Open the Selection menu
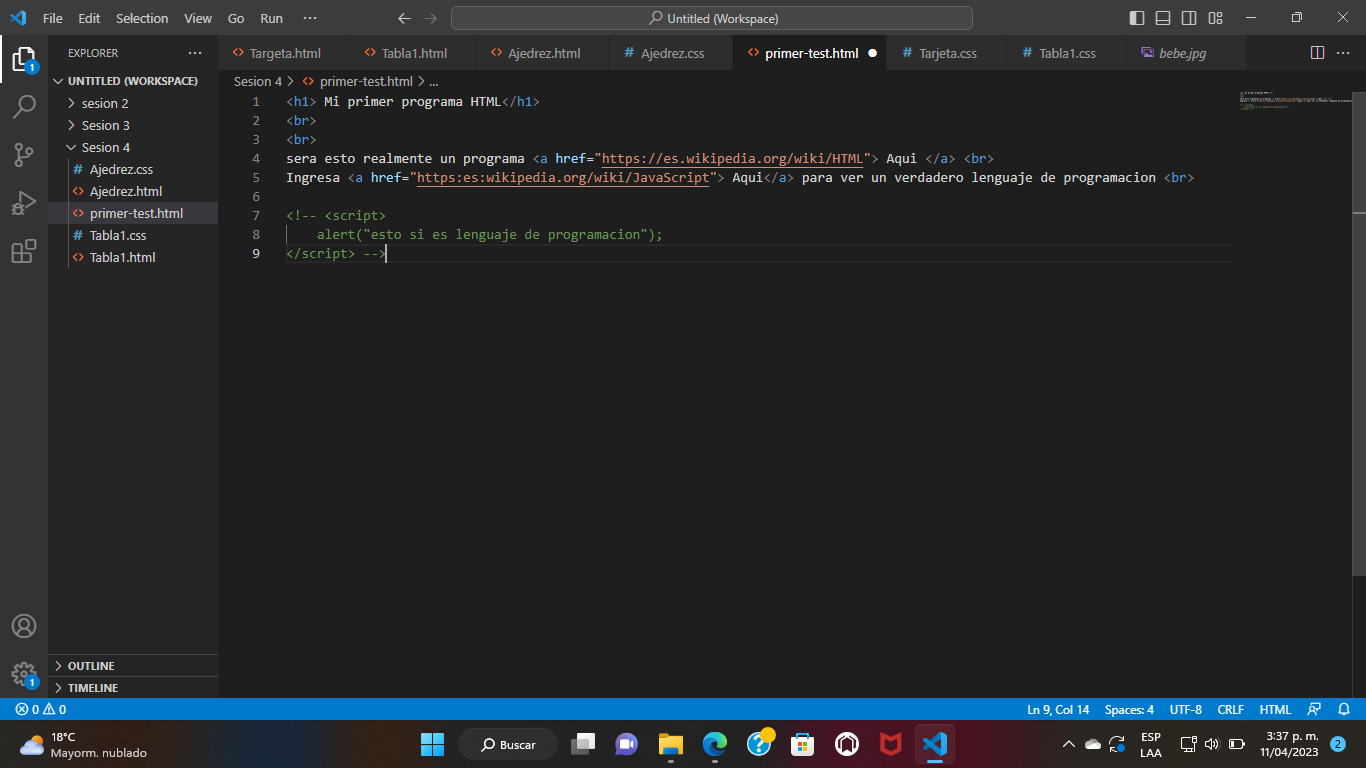 click(142, 18)
